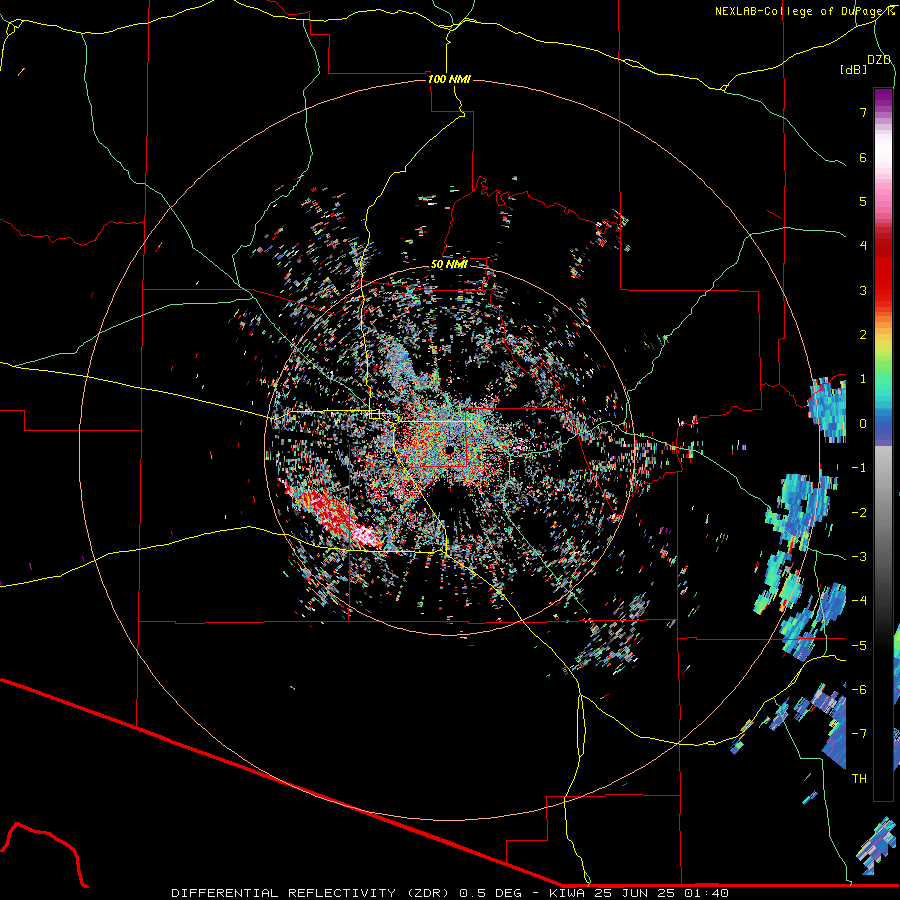This screenshot has width=900, height=900.
Task: Click the ZDR color scale bar
Action: pos(883,444)
